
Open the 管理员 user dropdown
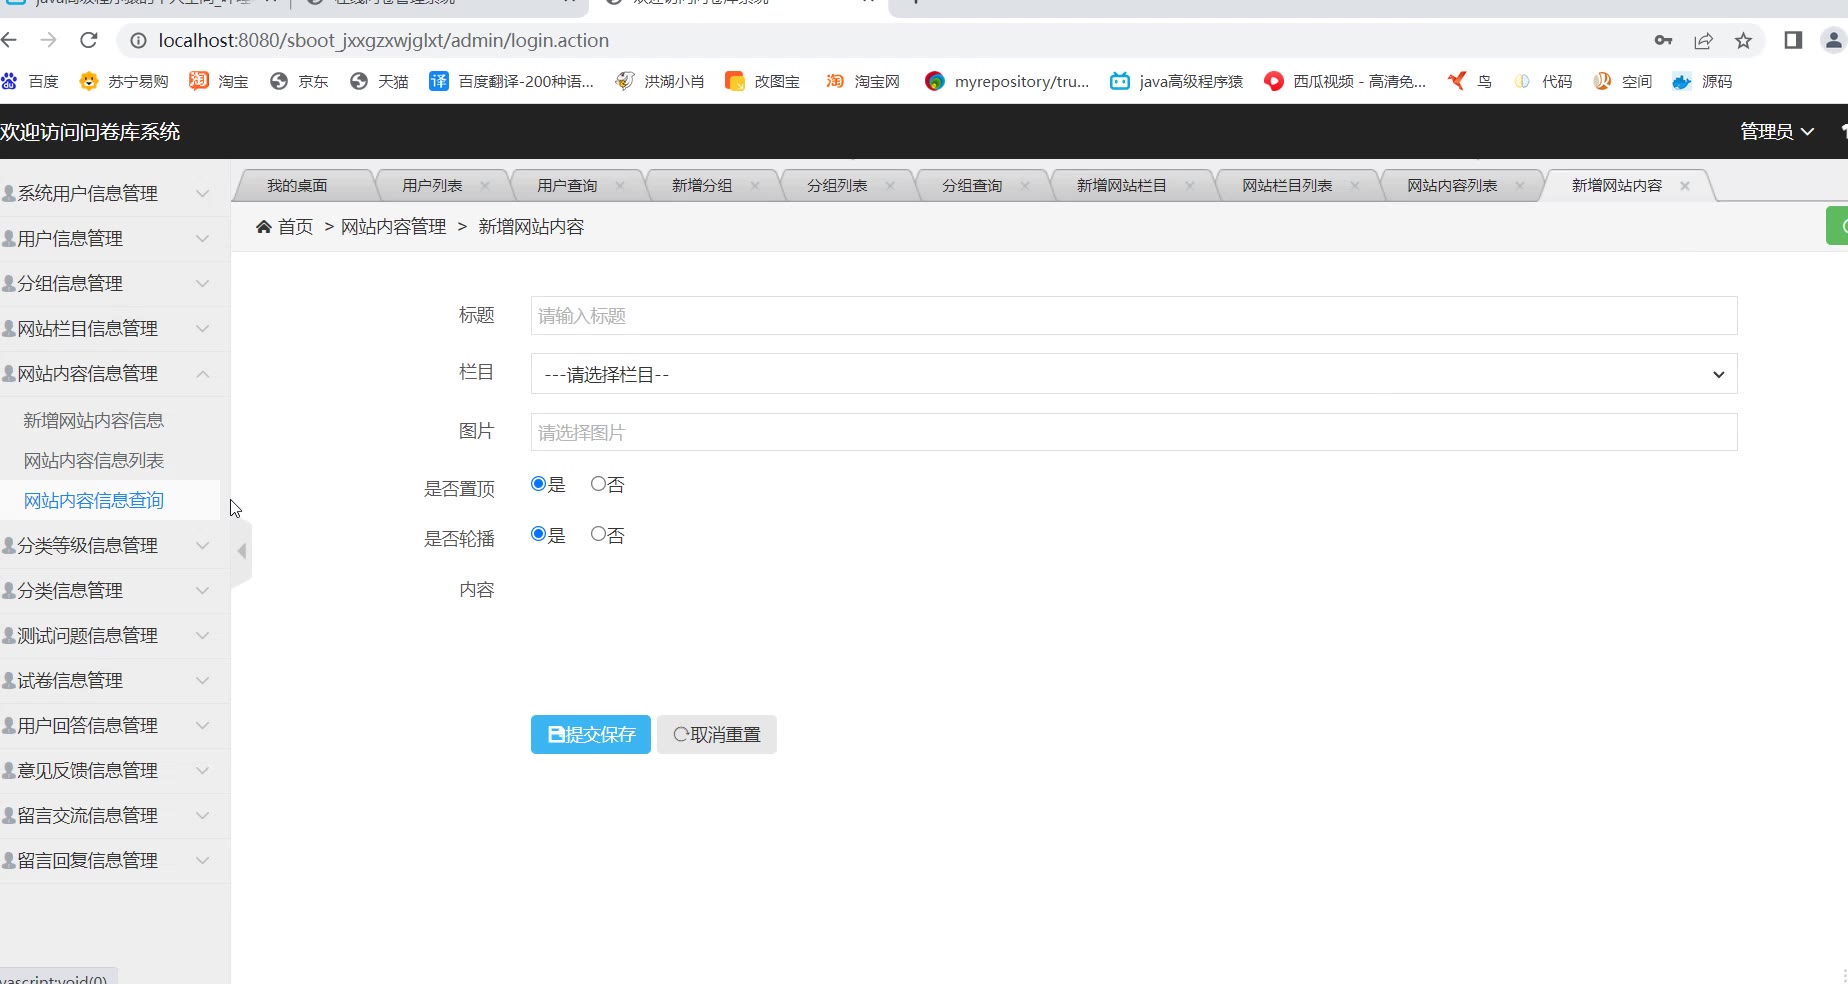(1777, 132)
